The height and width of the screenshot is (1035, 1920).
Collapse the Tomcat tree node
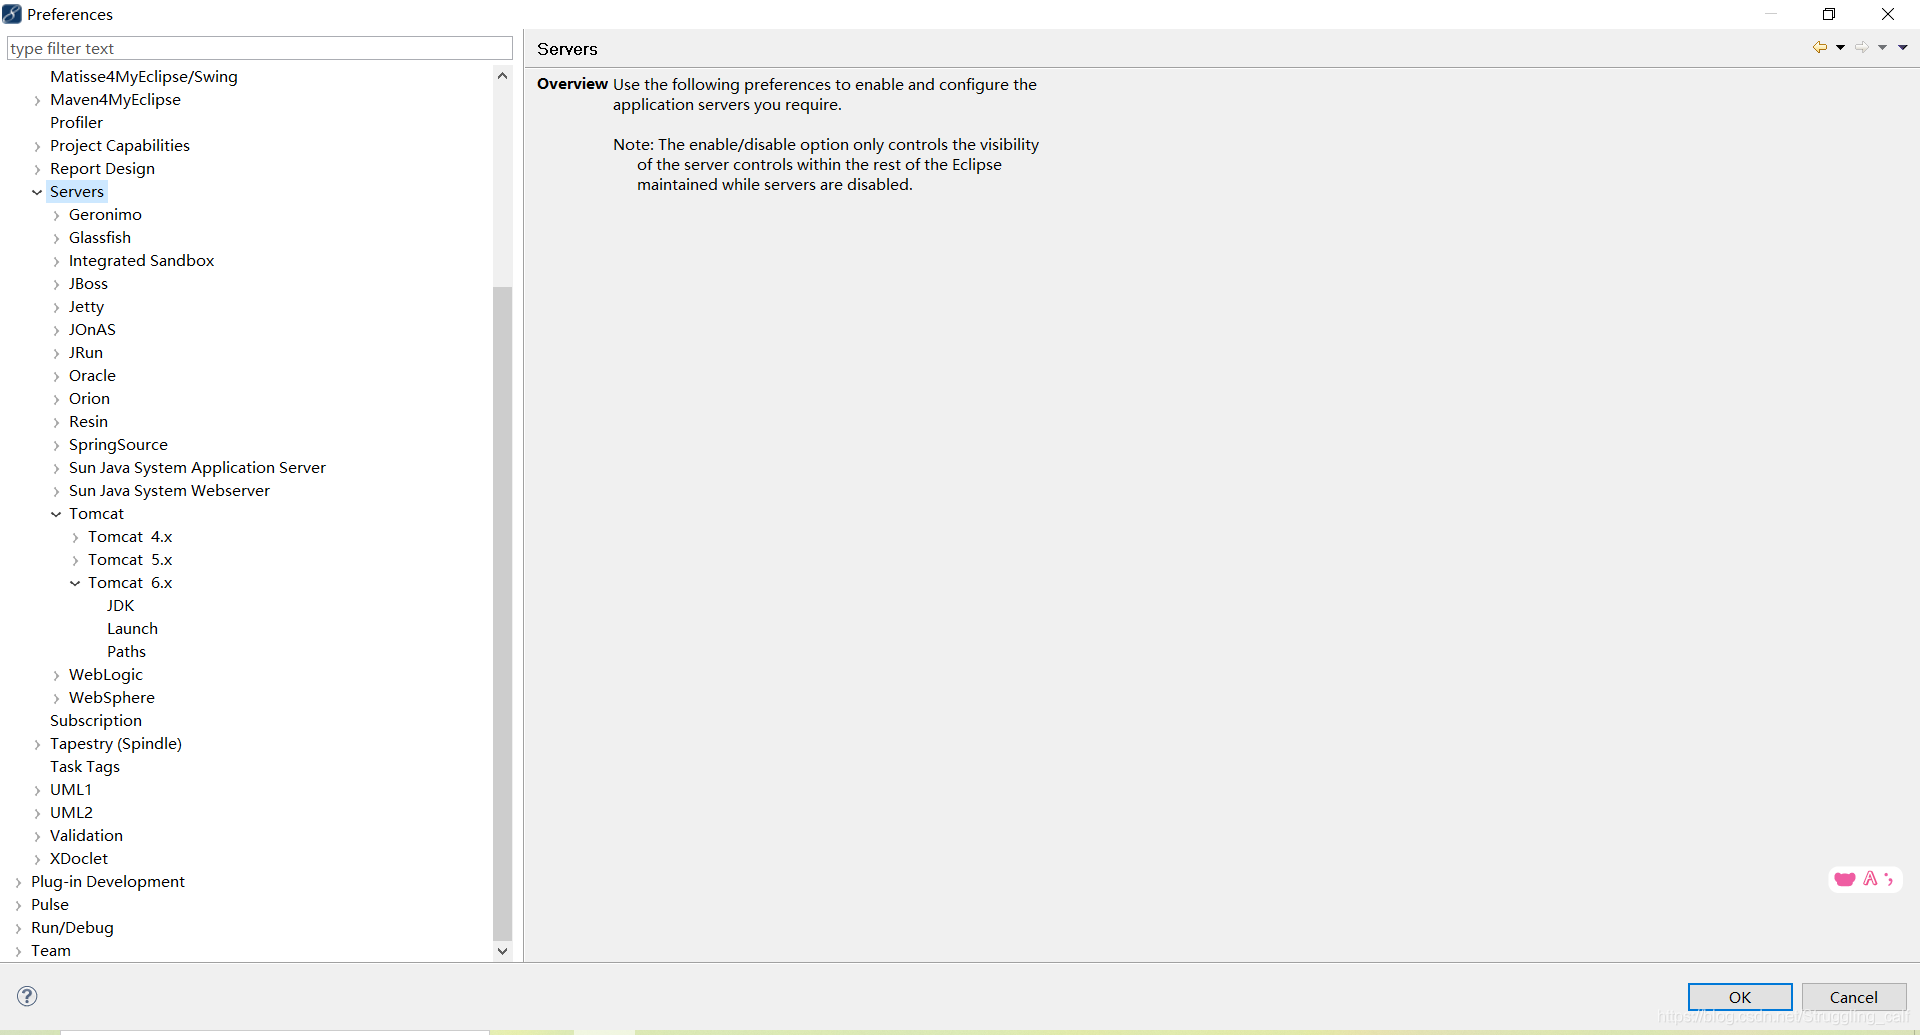56,514
